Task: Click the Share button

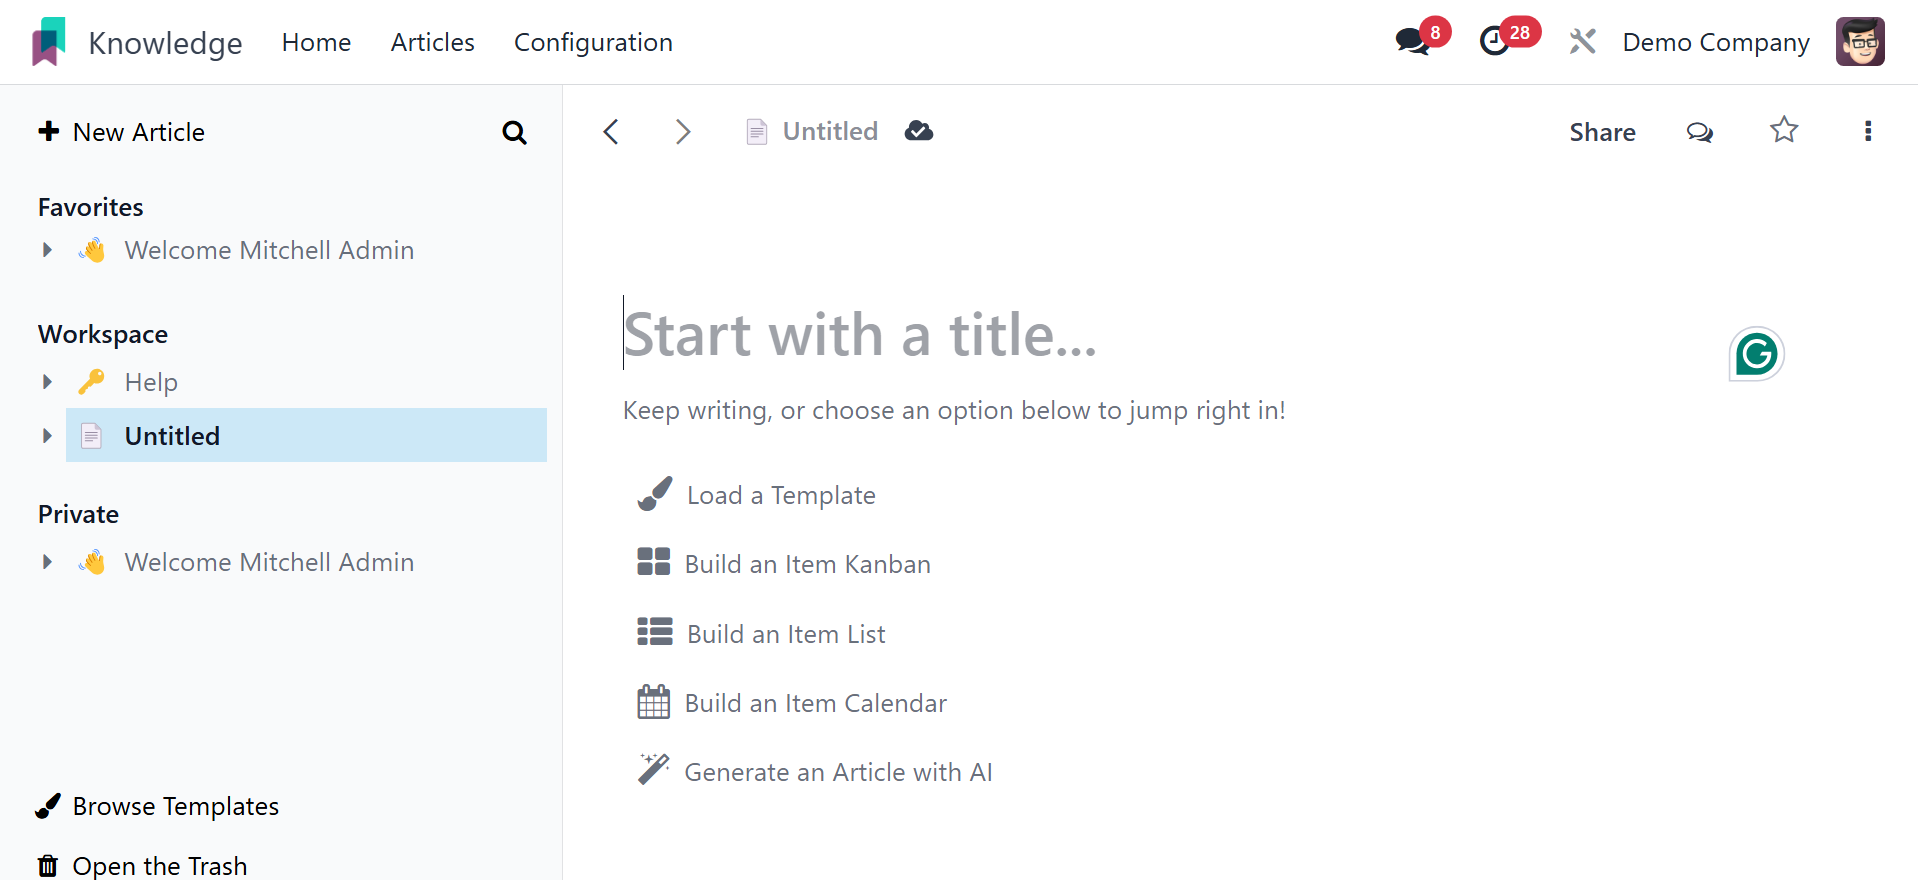Action: point(1602,132)
